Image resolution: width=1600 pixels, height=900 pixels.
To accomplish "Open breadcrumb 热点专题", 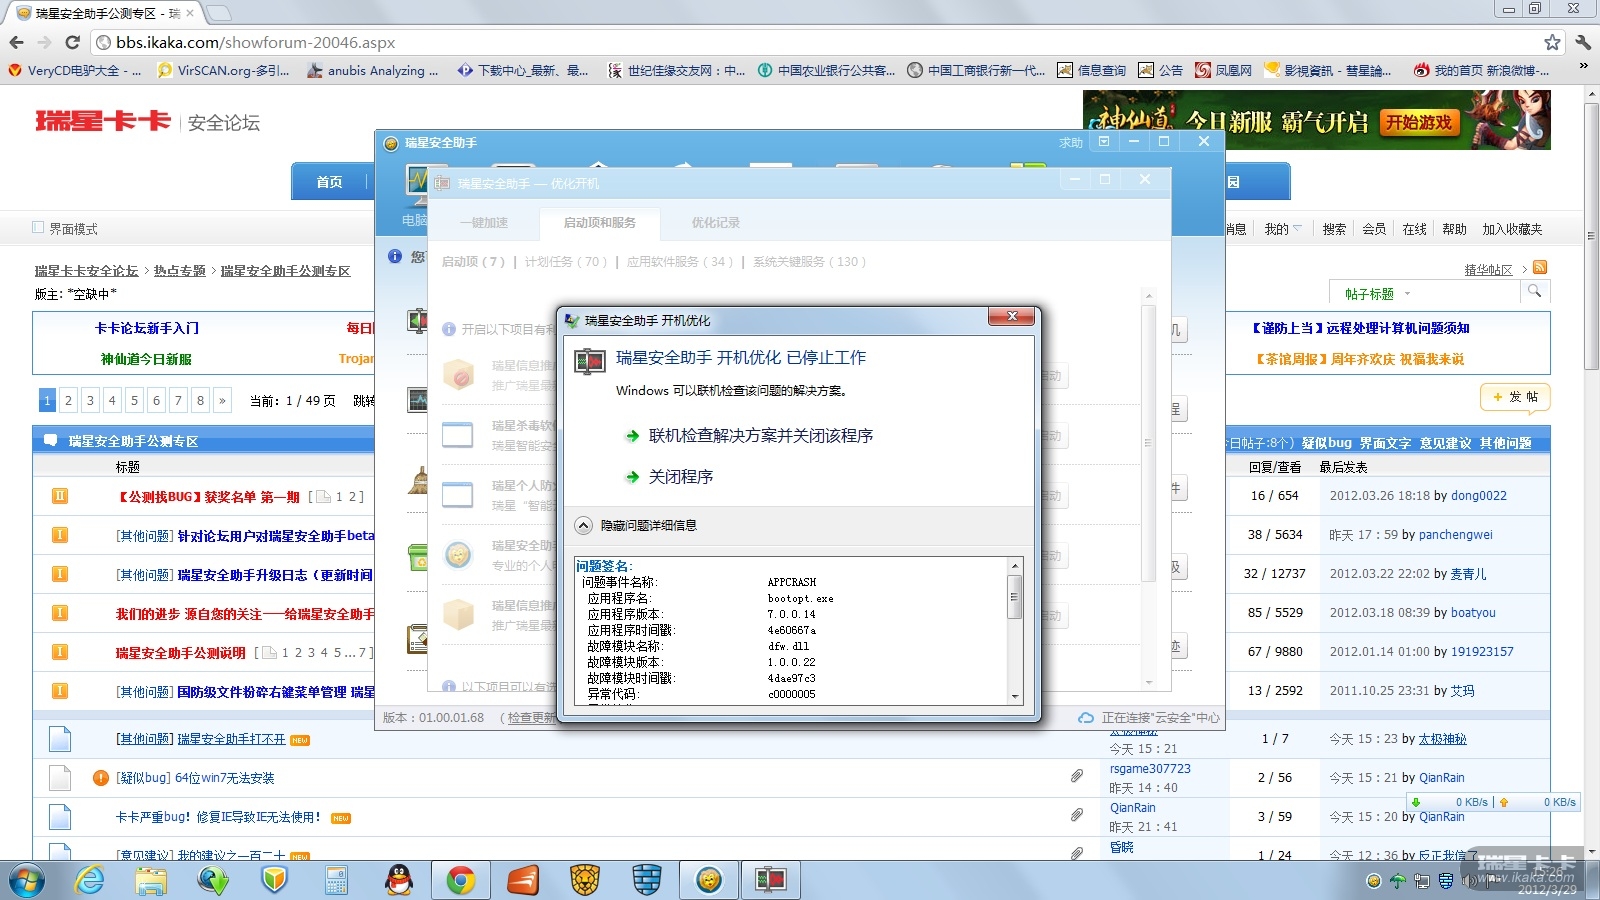I will 180,271.
